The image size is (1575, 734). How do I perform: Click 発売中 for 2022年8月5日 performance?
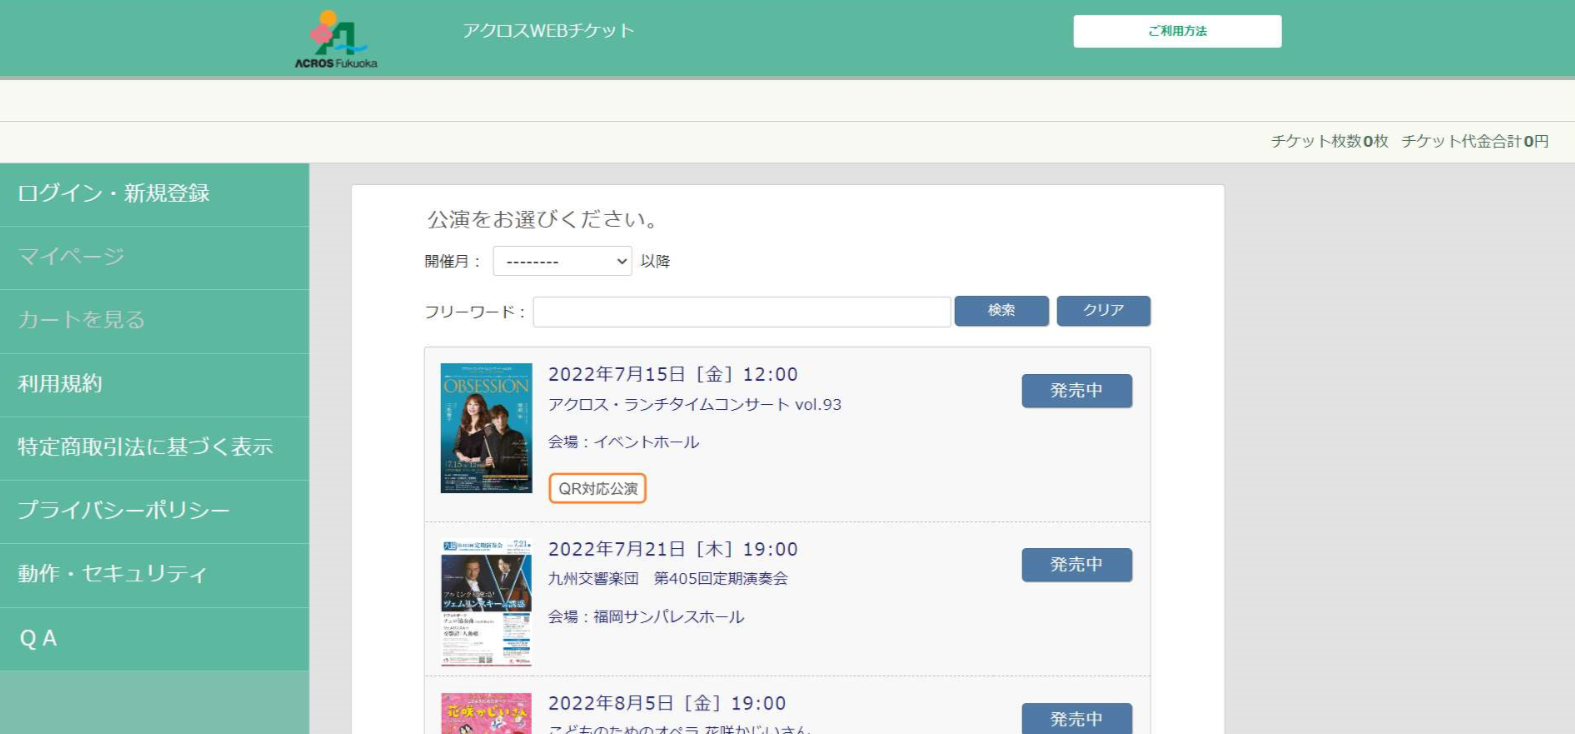point(1076,719)
